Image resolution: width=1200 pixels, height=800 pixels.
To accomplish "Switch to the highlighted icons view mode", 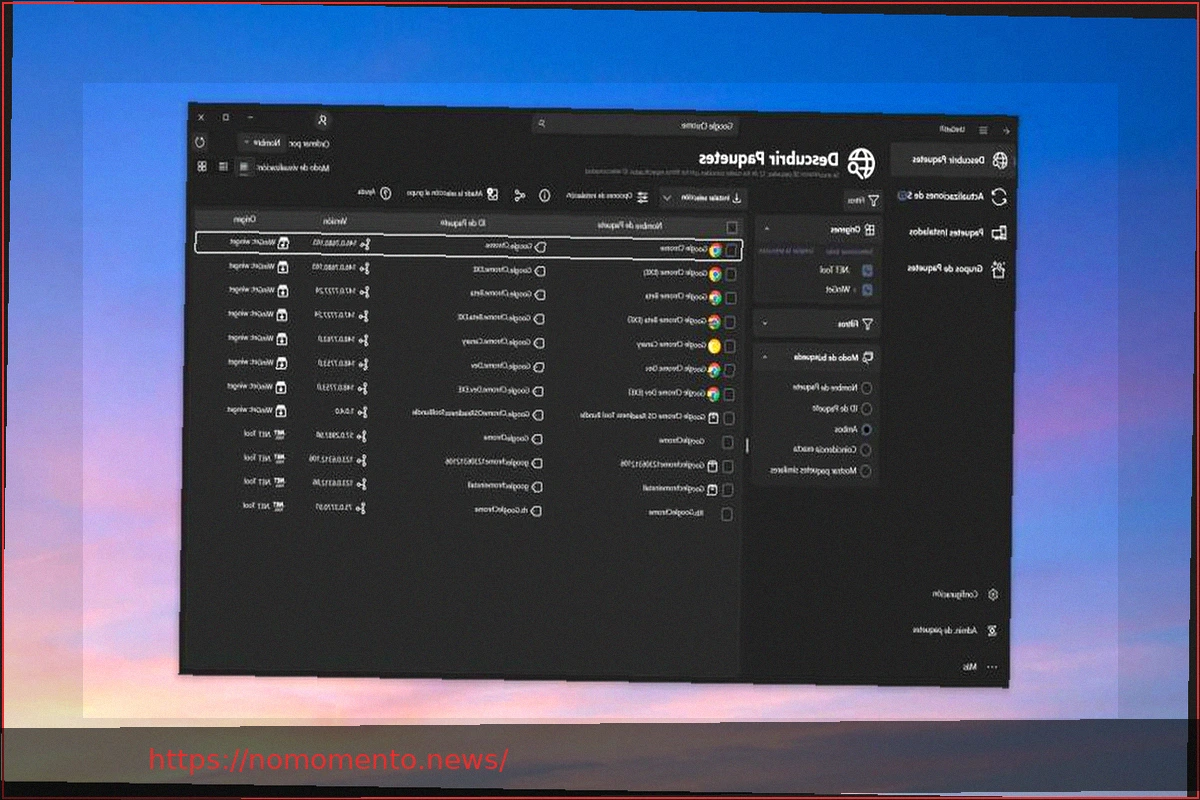I will click(244, 167).
